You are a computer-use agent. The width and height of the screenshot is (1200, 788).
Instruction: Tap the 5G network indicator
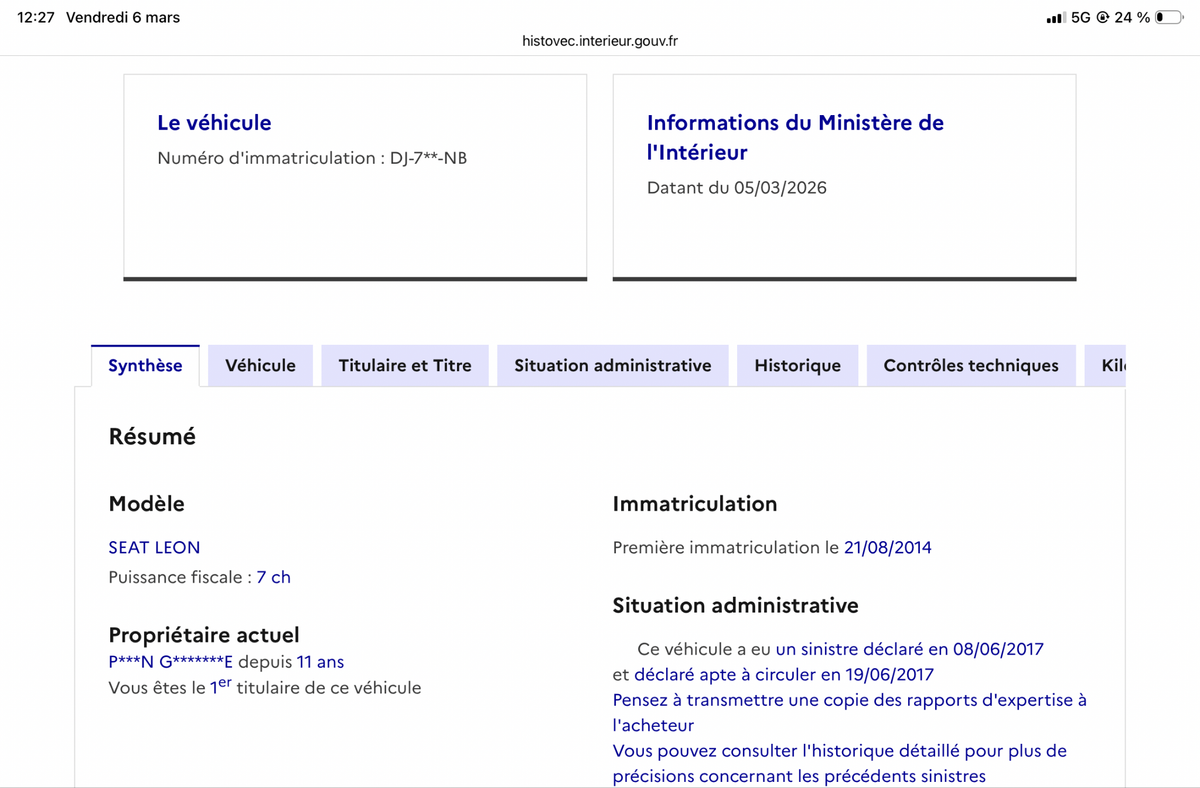point(1080,18)
